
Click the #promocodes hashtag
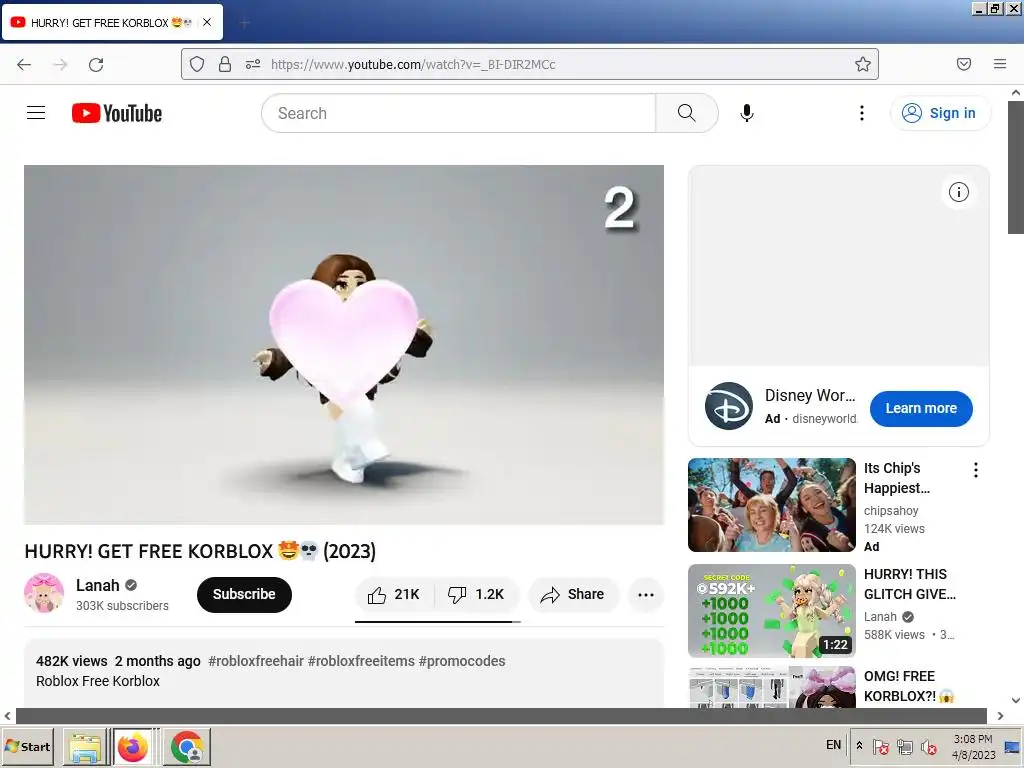462,661
